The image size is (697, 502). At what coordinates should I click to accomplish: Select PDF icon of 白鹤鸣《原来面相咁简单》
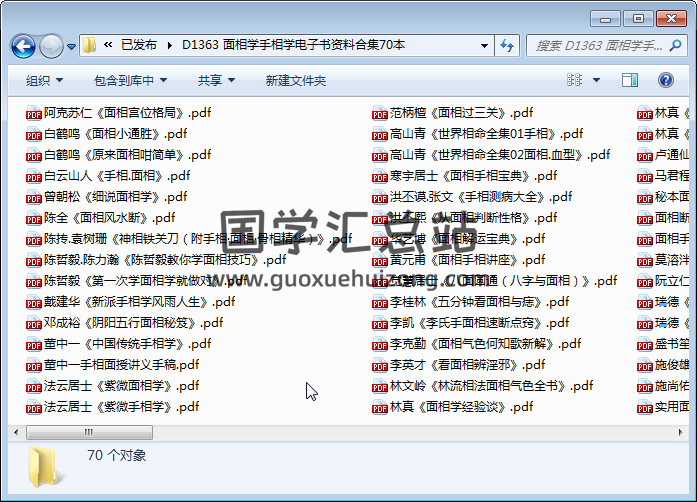[34, 155]
